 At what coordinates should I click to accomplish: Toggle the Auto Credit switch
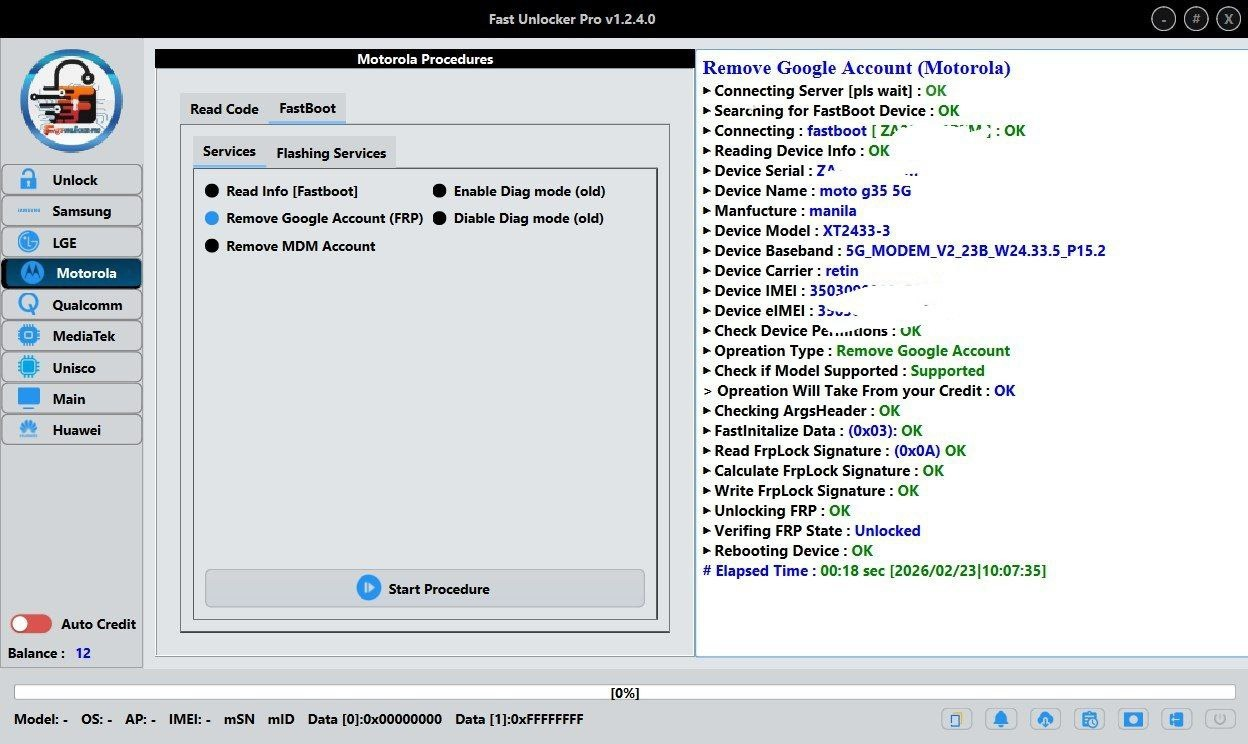point(31,624)
